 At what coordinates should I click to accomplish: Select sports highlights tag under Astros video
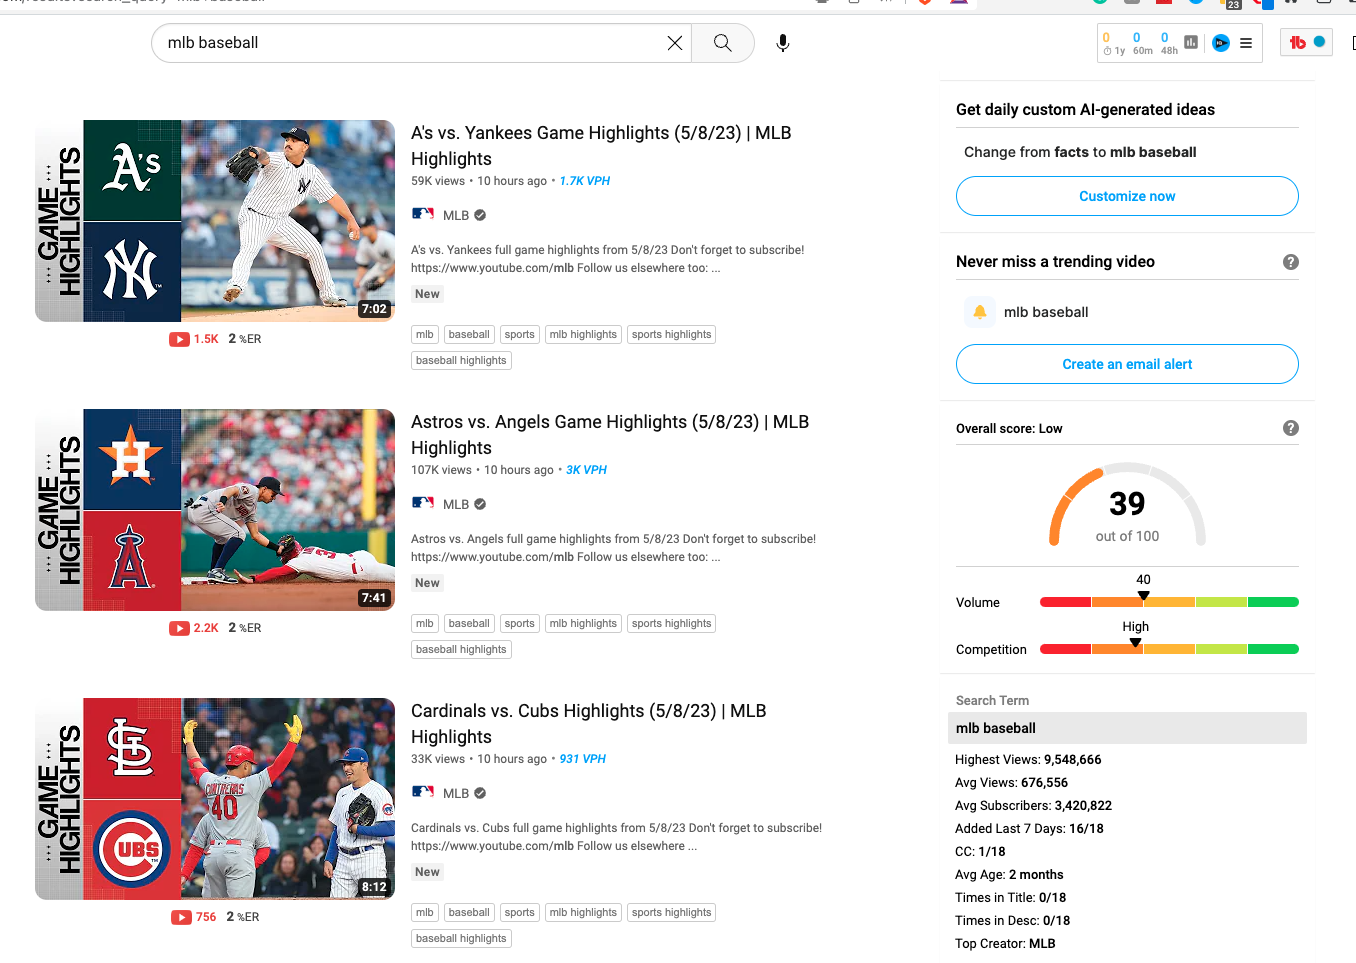pos(672,624)
